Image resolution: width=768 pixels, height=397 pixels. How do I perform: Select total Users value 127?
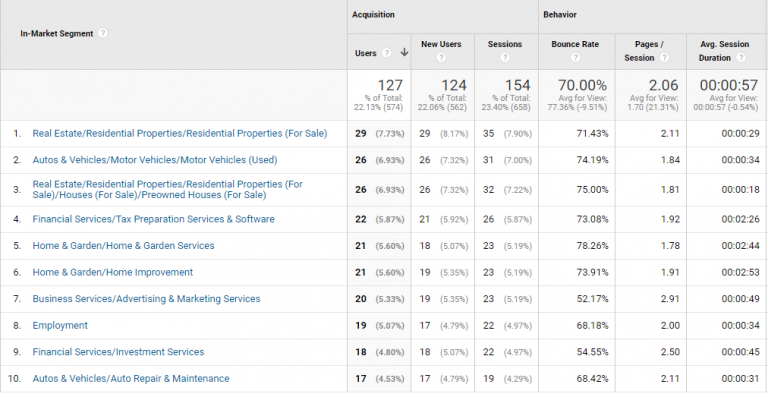(x=390, y=86)
